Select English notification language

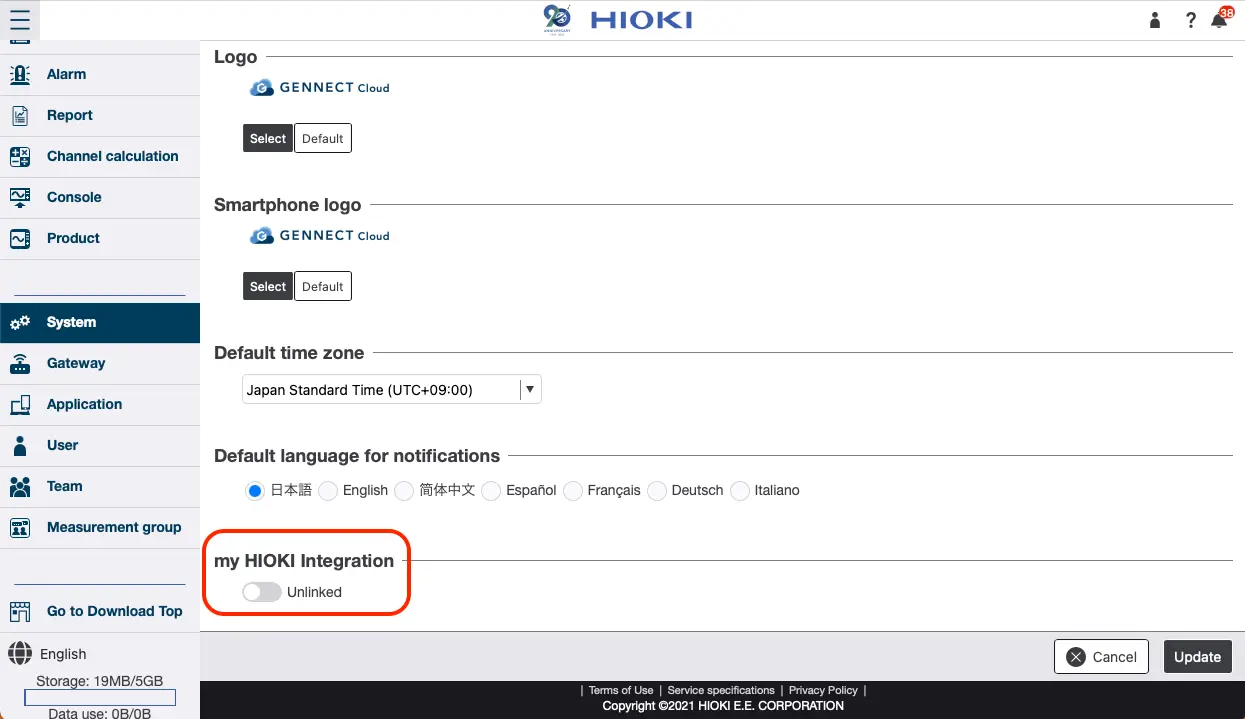(x=327, y=490)
